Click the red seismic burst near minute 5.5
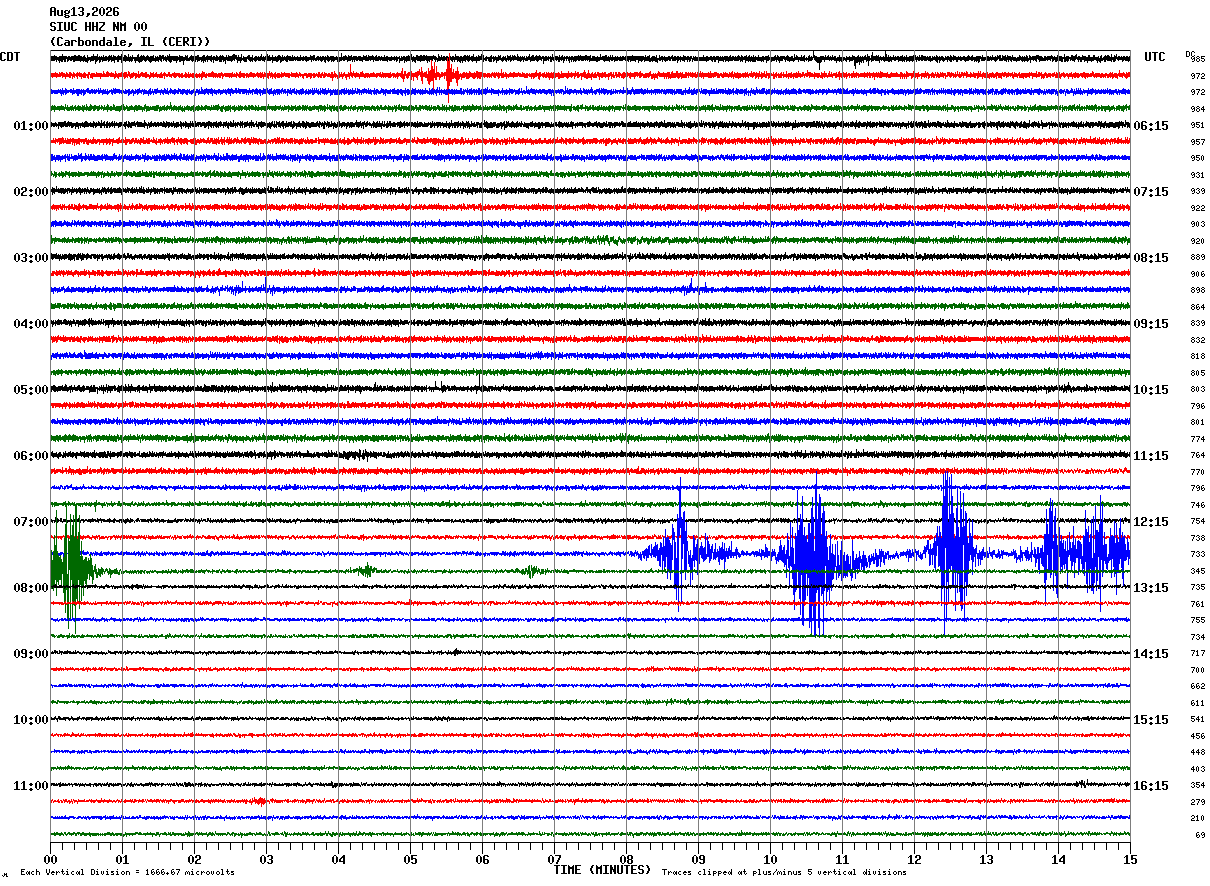Viewport: 1210px width, 886px height. point(432,75)
